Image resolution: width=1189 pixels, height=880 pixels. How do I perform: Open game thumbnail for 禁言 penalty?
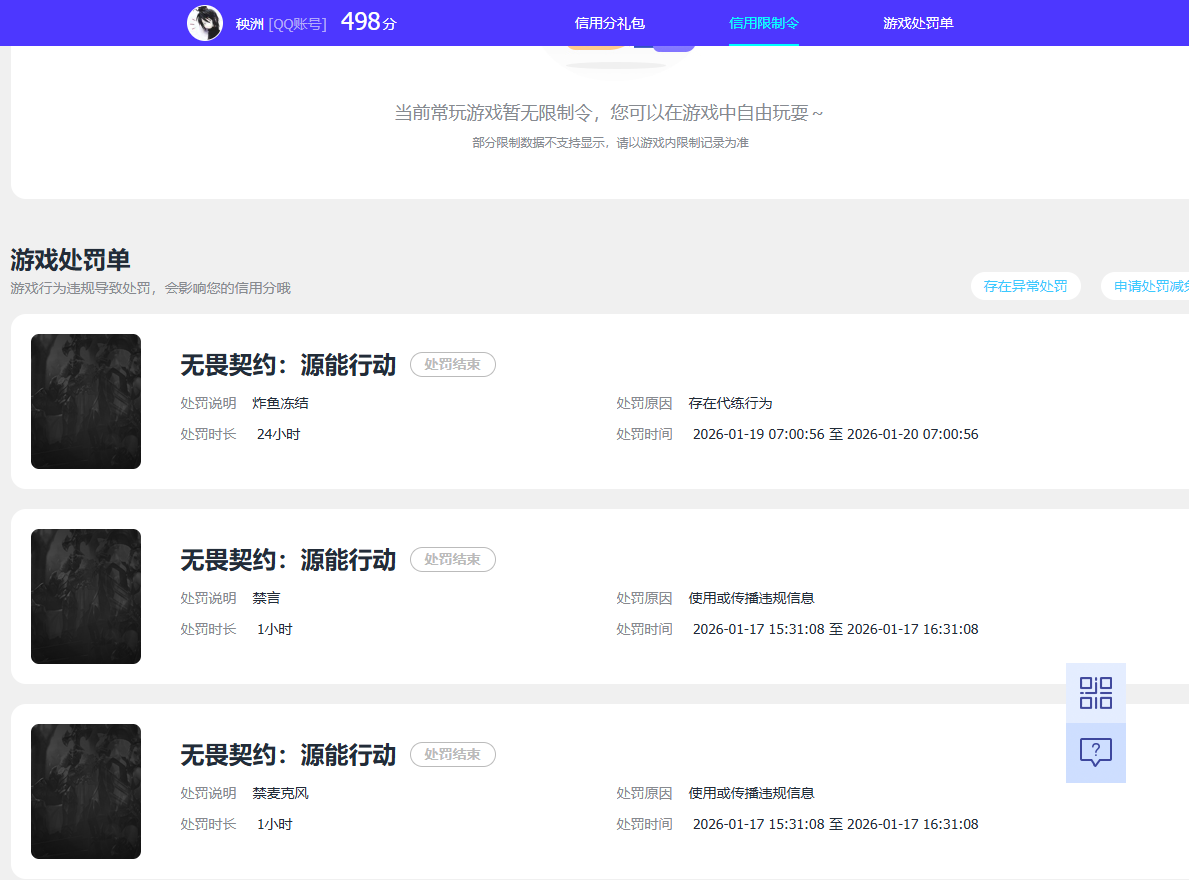pyautogui.click(x=86, y=596)
